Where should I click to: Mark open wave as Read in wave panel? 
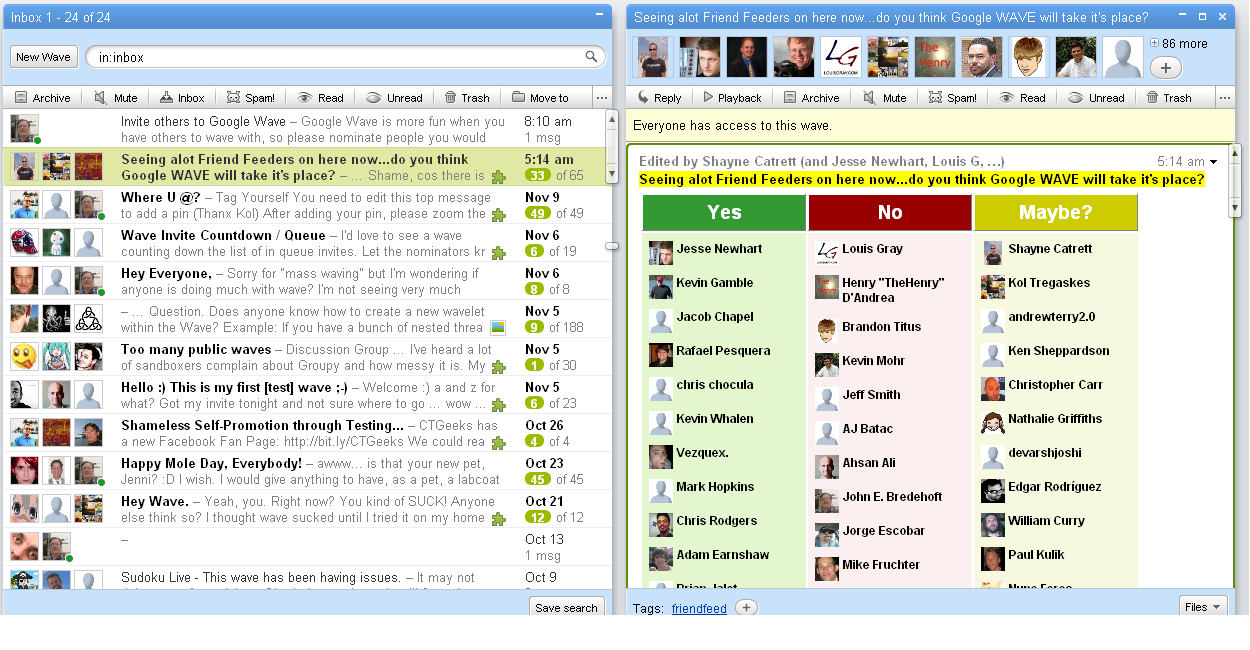pos(1022,98)
